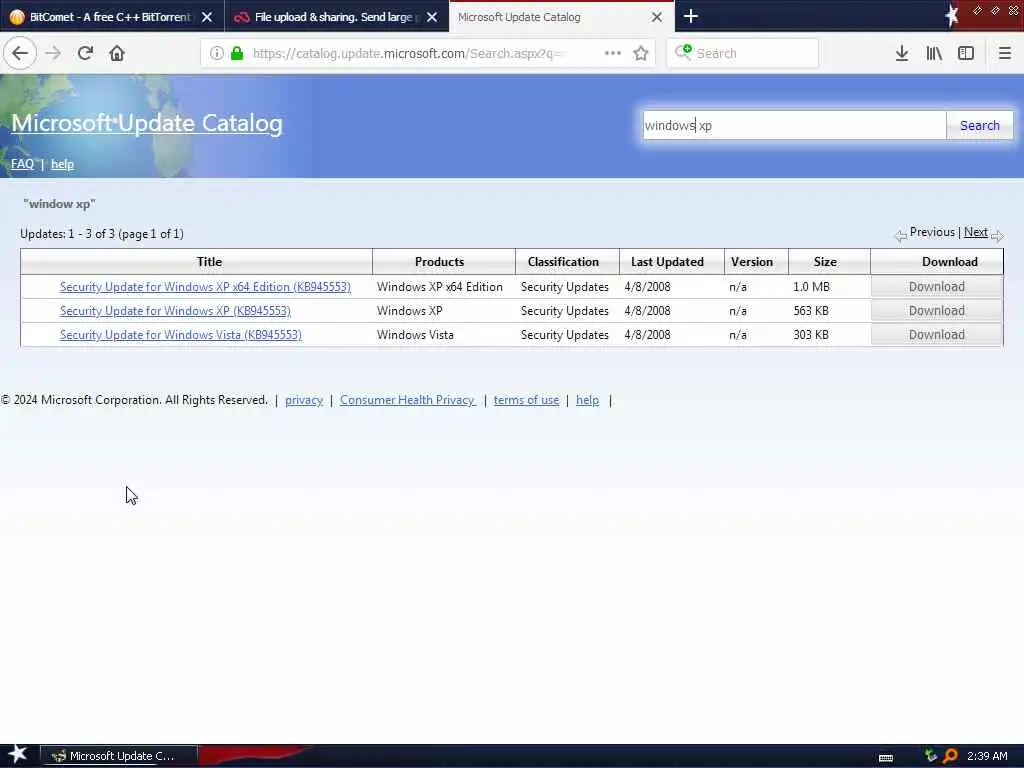
Task: Go back with the browser back arrow
Action: click(x=20, y=53)
